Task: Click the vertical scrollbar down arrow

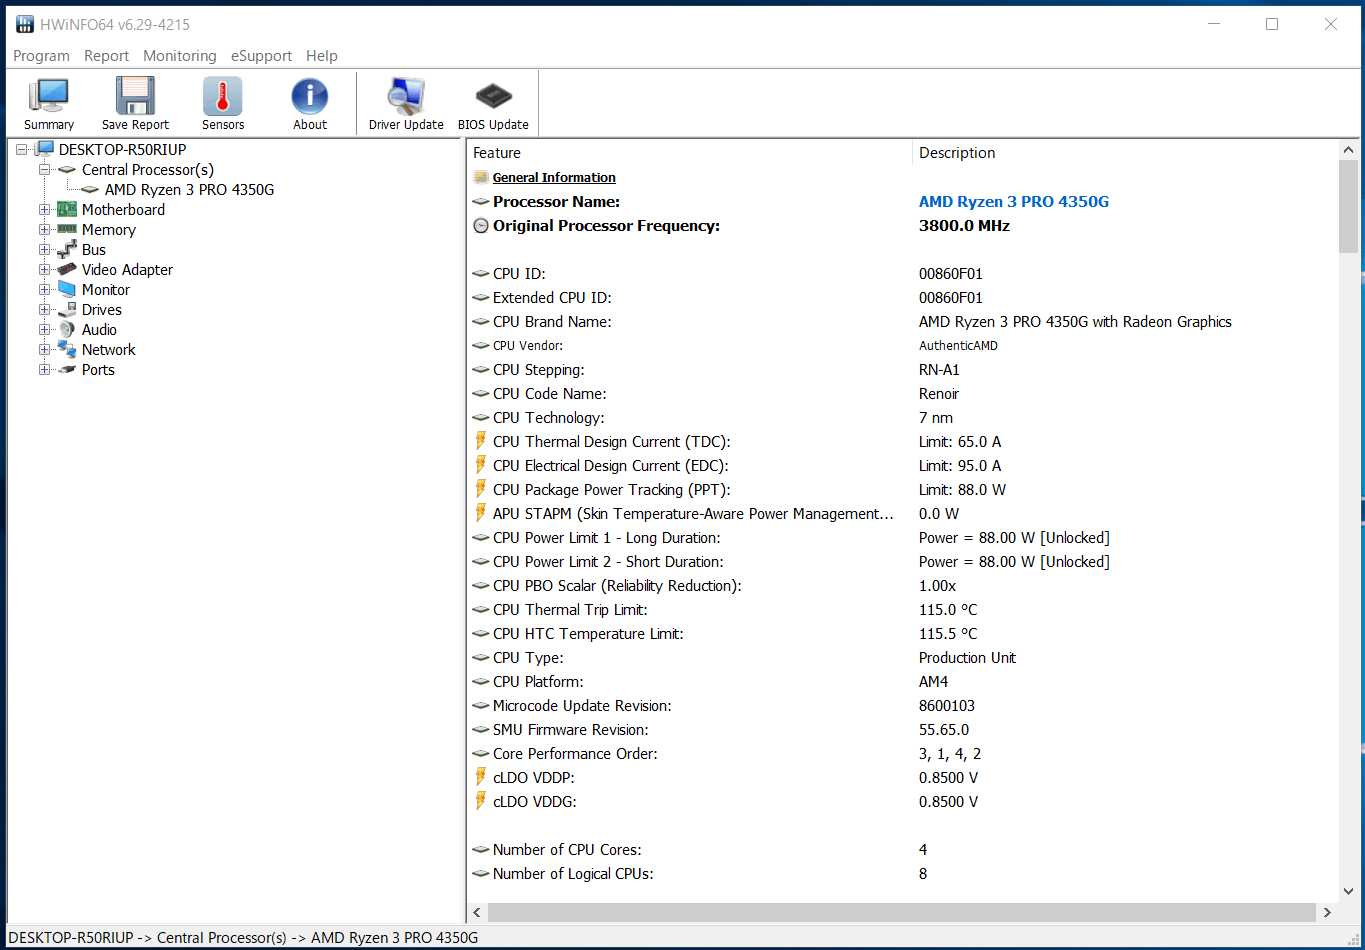Action: click(x=1348, y=891)
